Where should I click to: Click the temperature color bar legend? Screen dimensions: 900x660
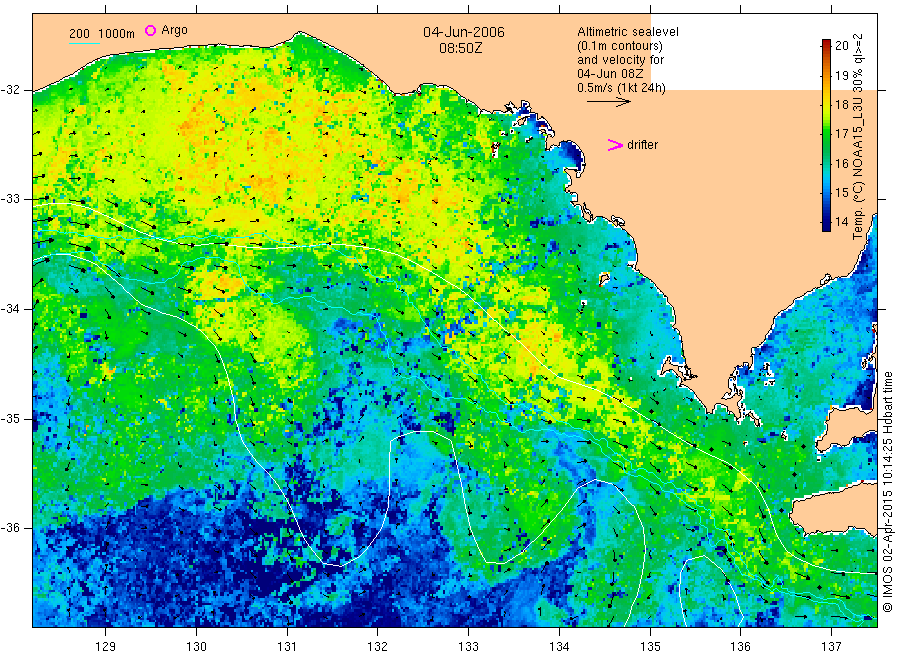(x=826, y=135)
